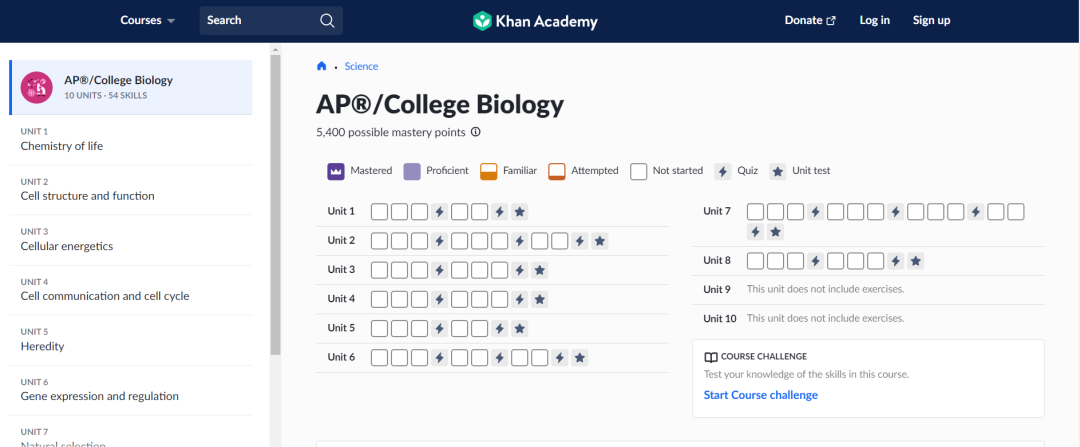Start the first Unit 3 quiz
Image resolution: width=1080 pixels, height=447 pixels.
439,270
